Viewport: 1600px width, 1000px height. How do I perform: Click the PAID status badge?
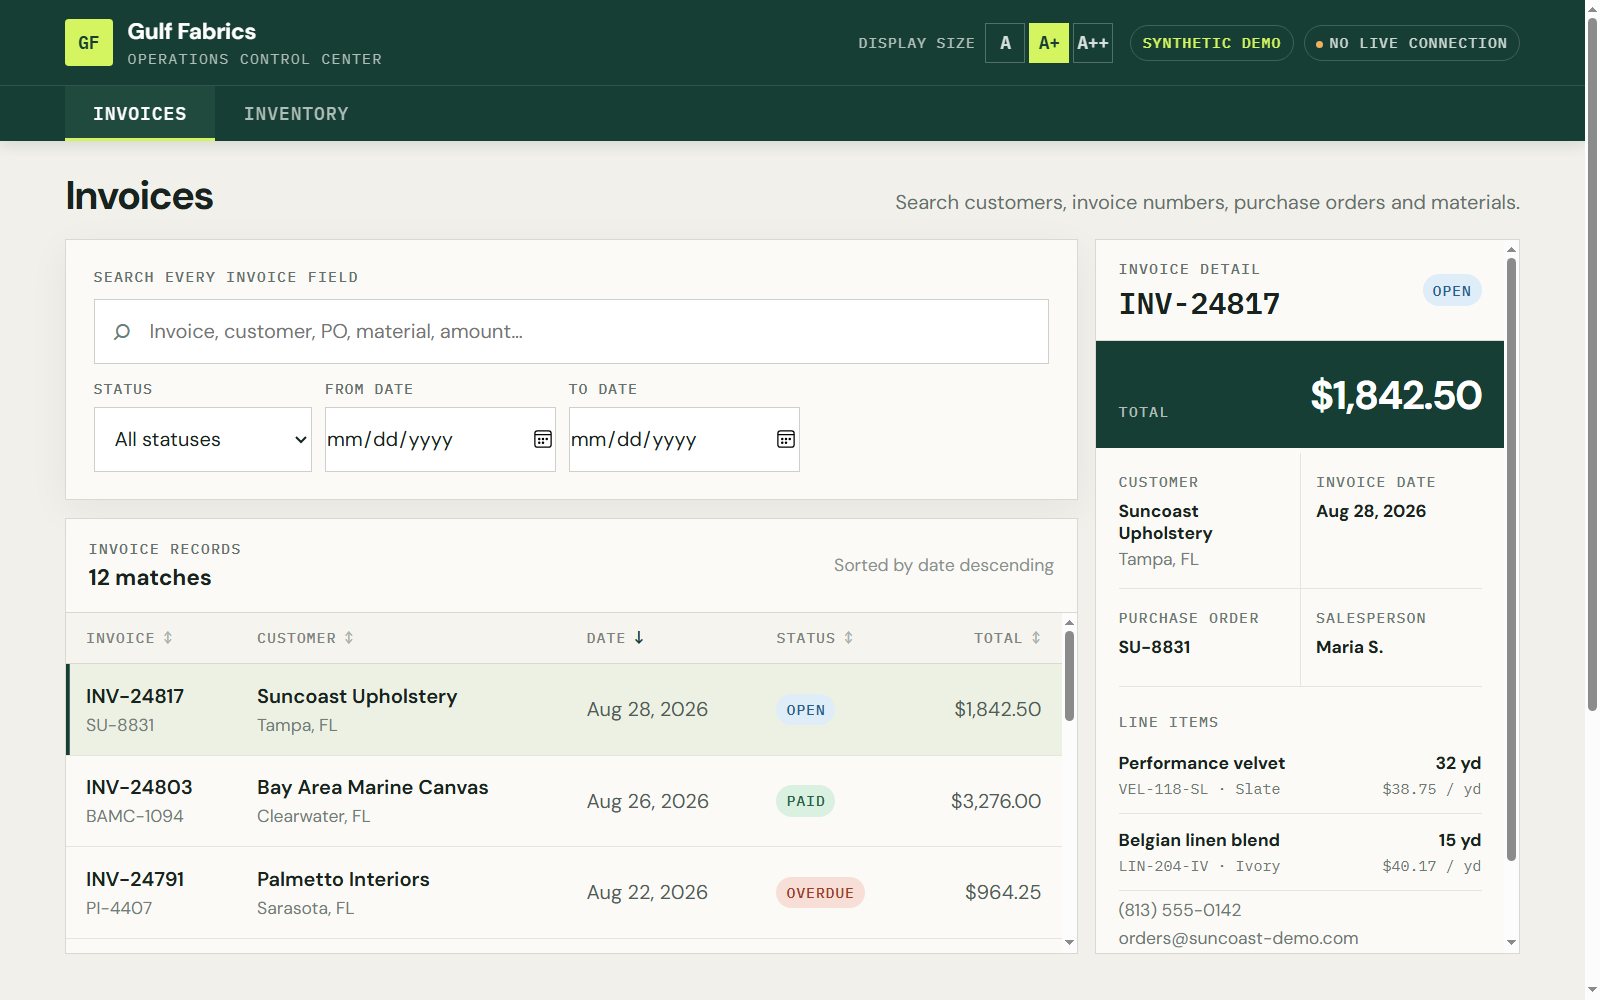[x=805, y=801]
